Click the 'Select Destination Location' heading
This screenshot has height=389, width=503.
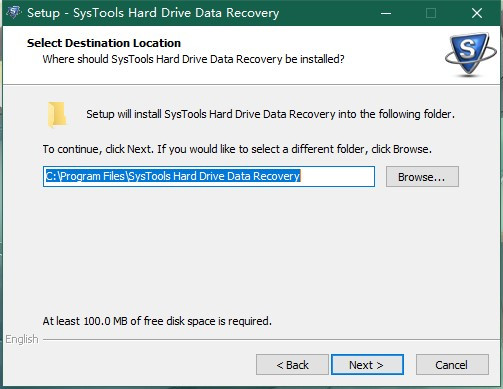[104, 43]
